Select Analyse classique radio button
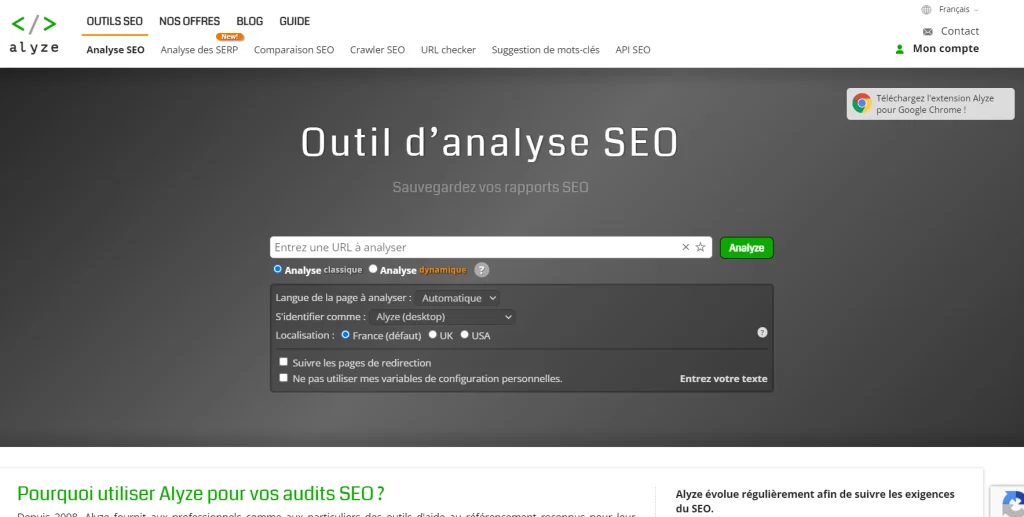 278,269
